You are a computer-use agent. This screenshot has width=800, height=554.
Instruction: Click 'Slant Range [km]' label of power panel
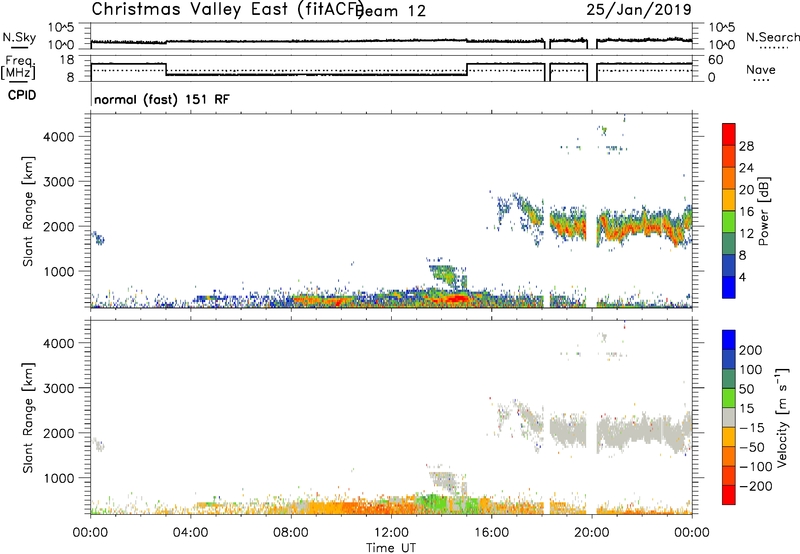tap(28, 211)
